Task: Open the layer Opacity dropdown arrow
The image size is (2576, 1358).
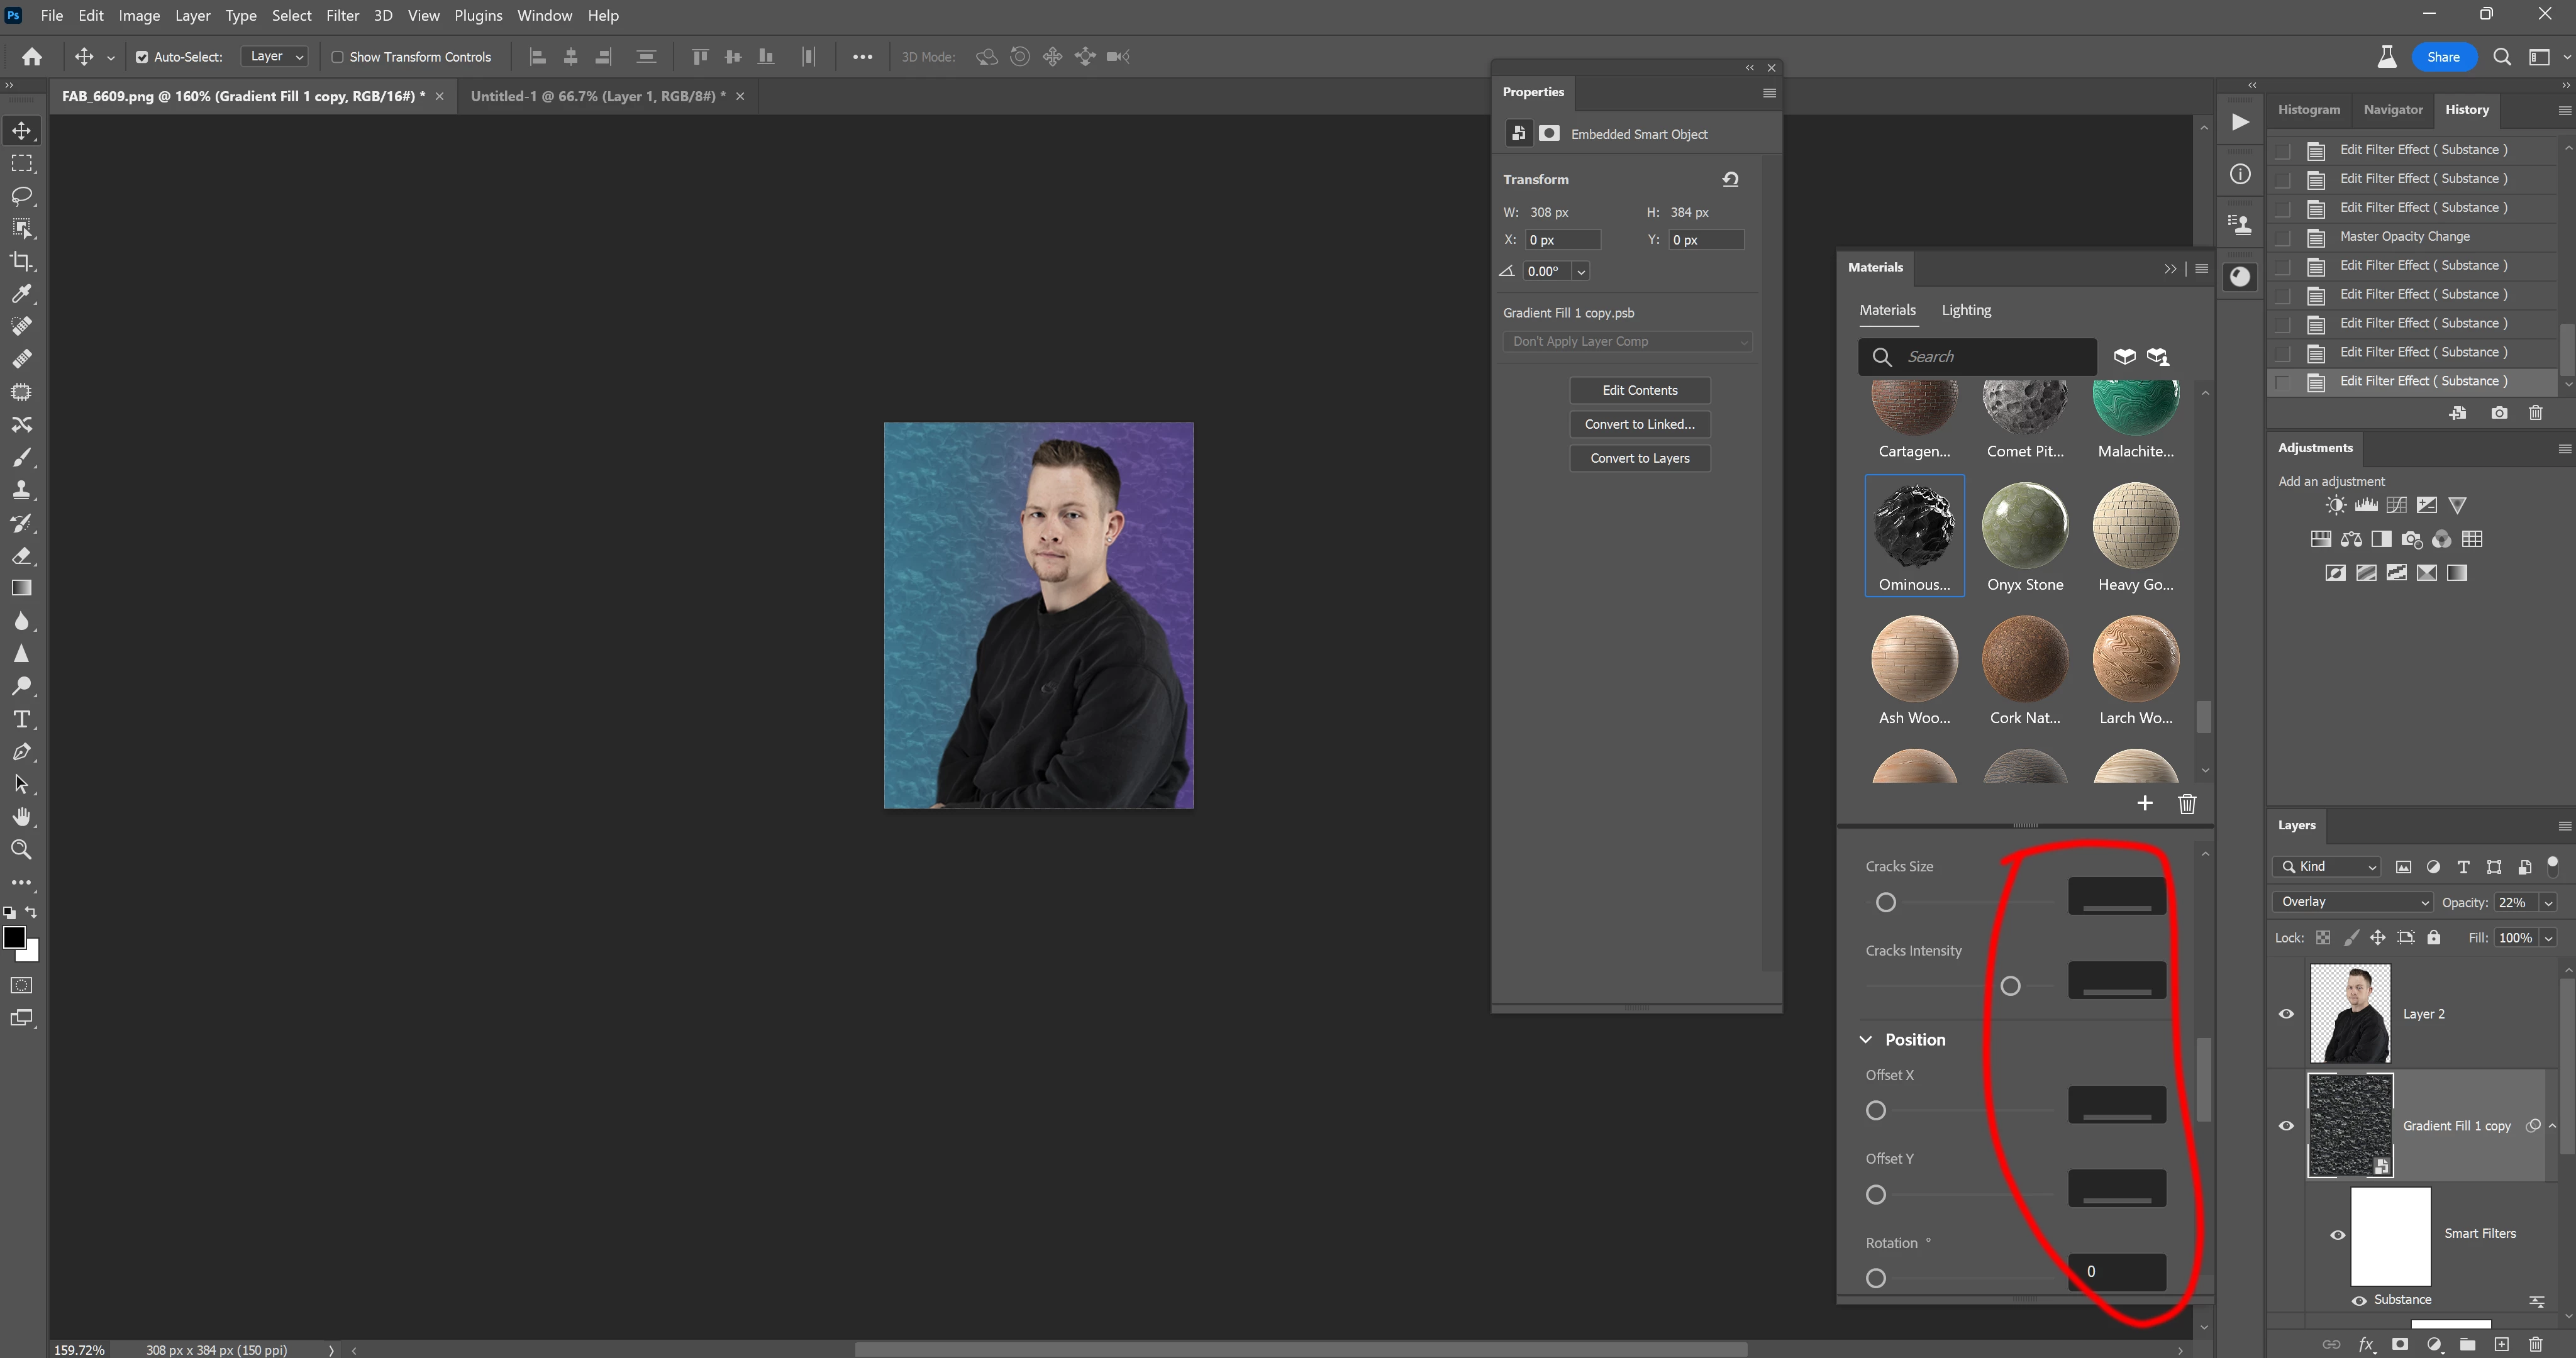Action: pos(2548,903)
